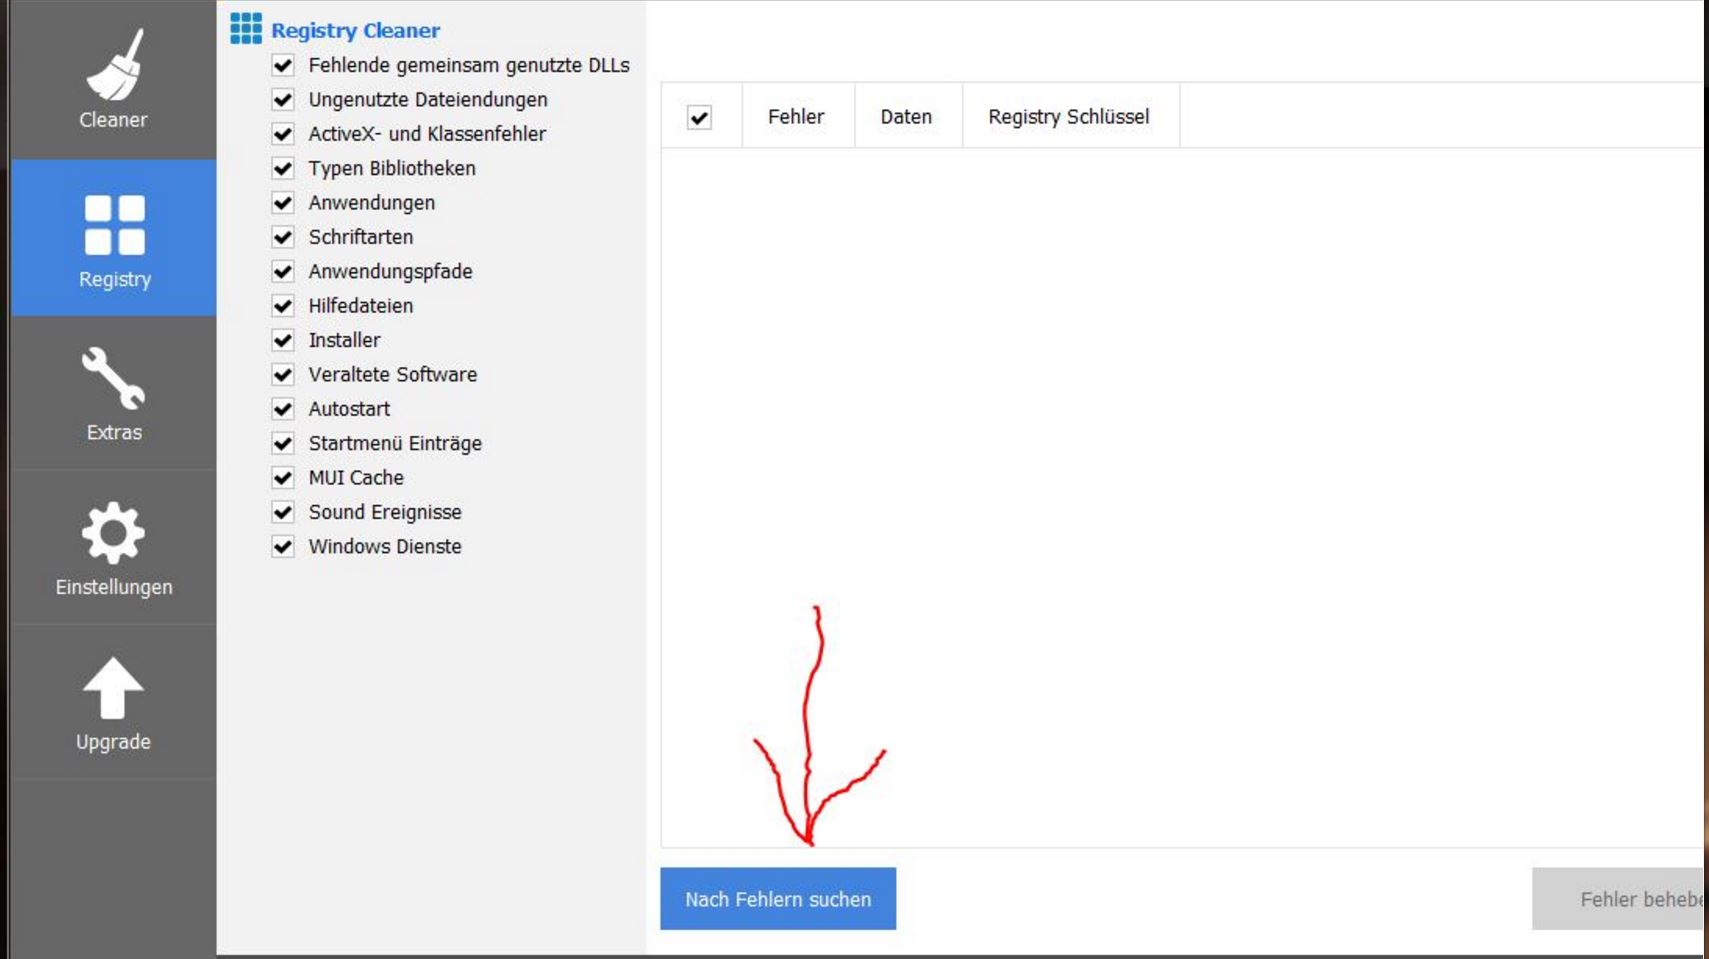Image resolution: width=1709 pixels, height=959 pixels.
Task: Toggle the Ungenutzte Dateiendungen checkbox
Action: point(283,100)
